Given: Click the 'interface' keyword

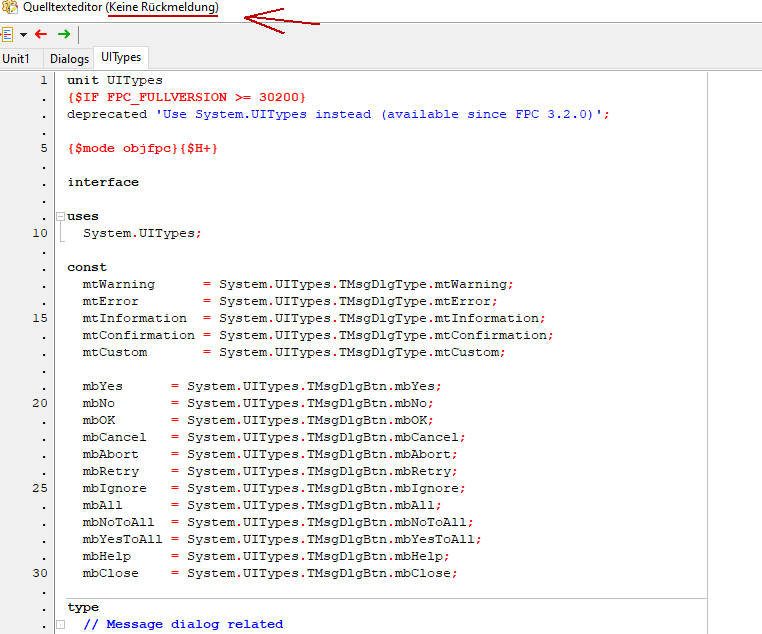Looking at the screenshot, I should pyautogui.click(x=103, y=182).
